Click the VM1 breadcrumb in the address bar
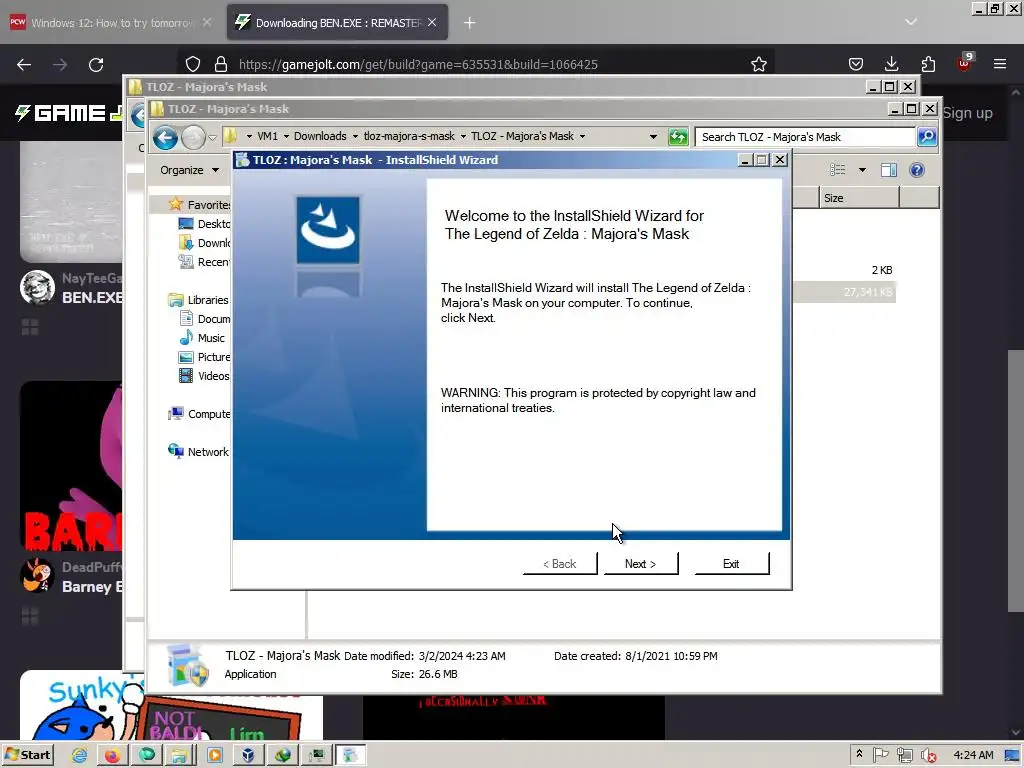 268,136
